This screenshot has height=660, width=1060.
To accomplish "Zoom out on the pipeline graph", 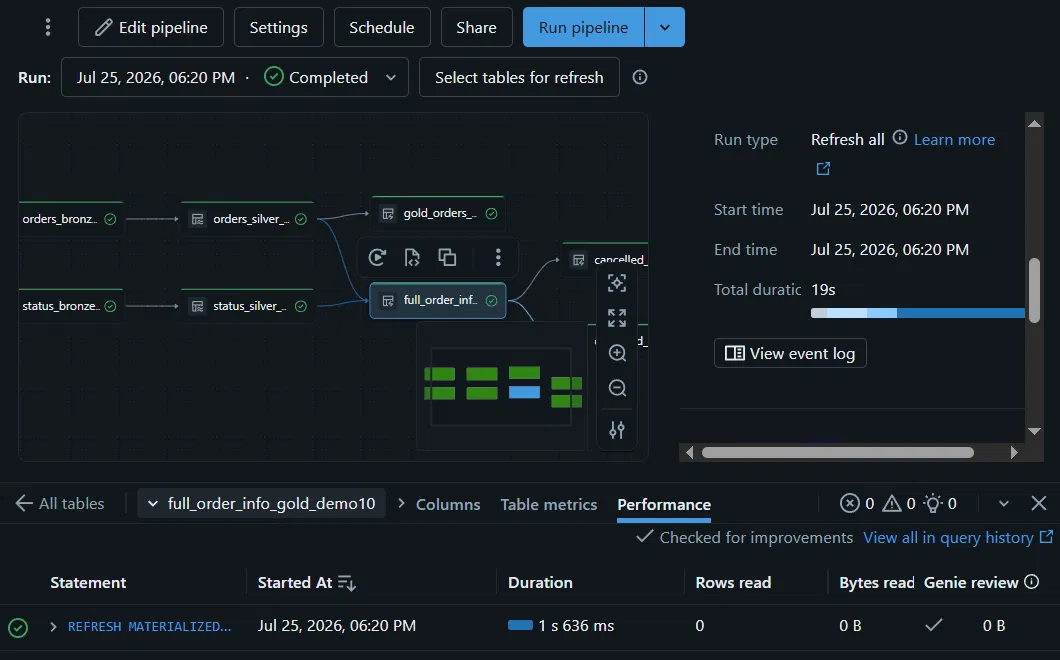I will (x=617, y=388).
